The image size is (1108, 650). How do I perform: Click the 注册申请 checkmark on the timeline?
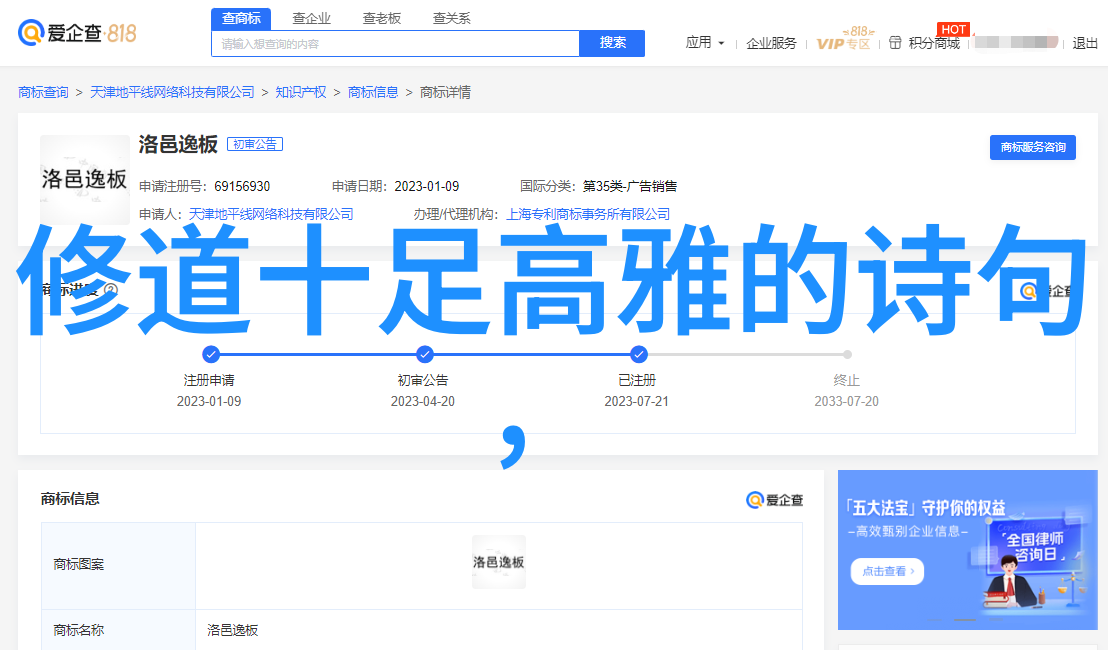point(211,354)
